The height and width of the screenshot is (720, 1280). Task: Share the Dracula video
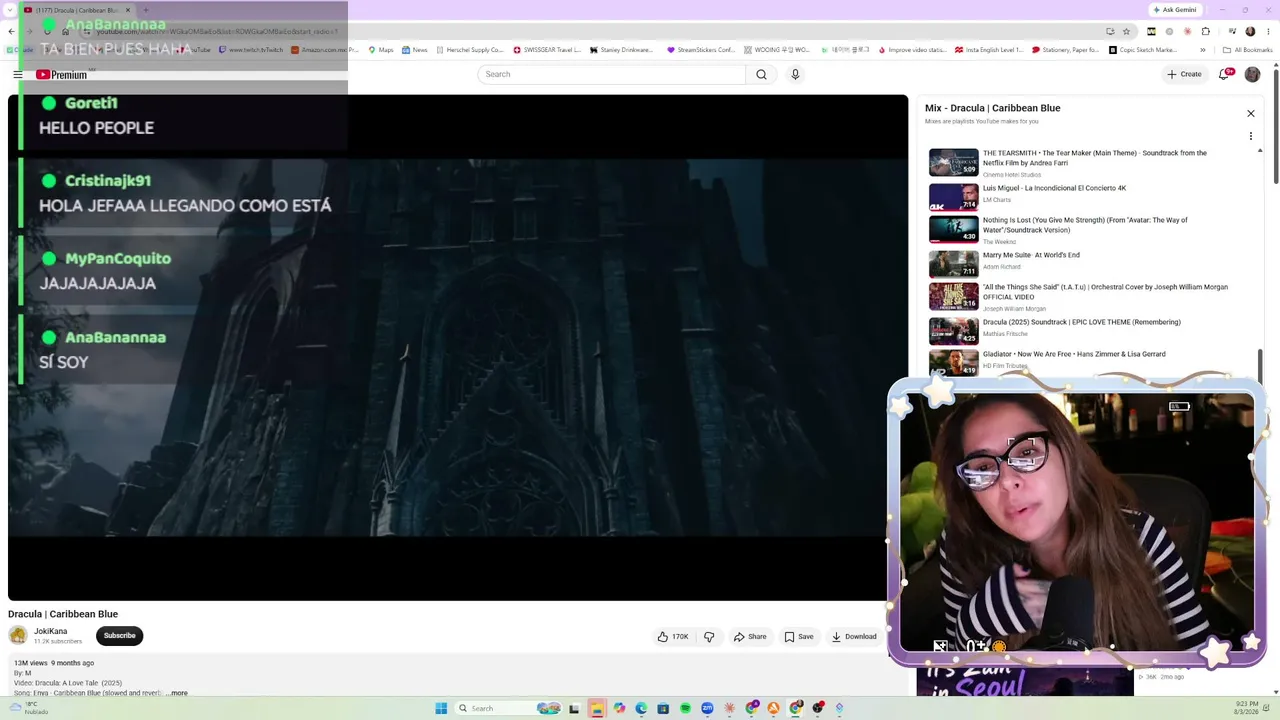[x=750, y=637]
